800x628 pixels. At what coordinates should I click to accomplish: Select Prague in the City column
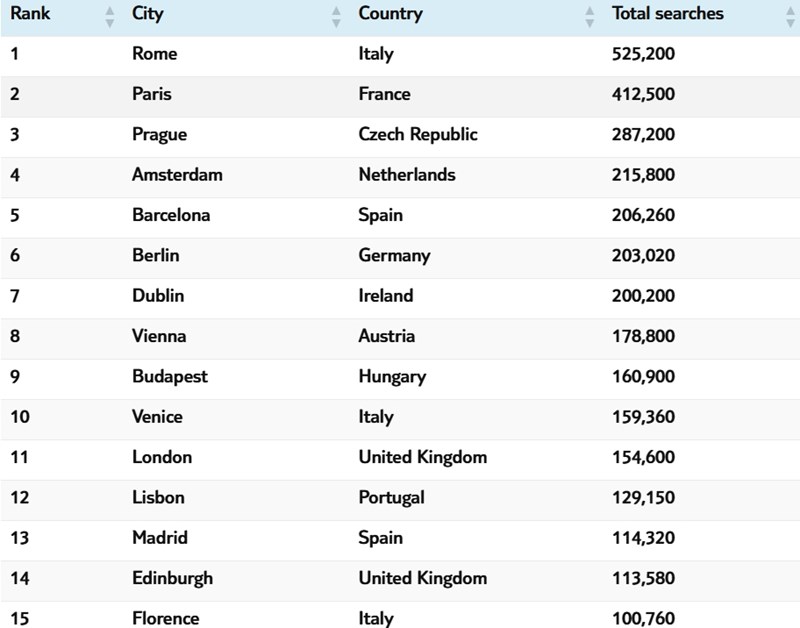pos(159,134)
